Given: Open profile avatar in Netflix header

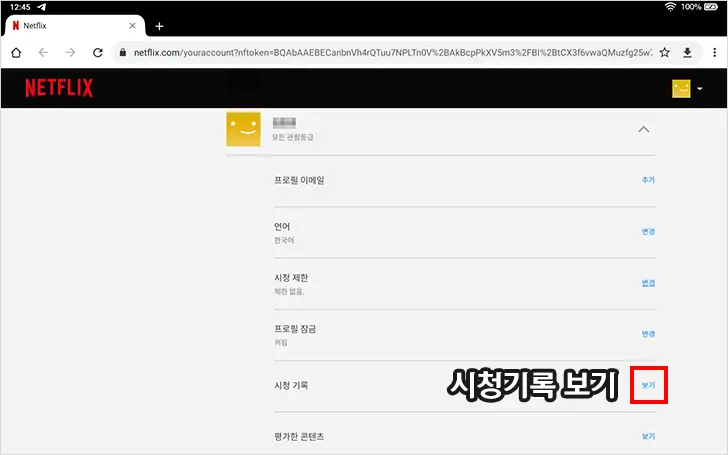Looking at the screenshot, I should tap(681, 89).
